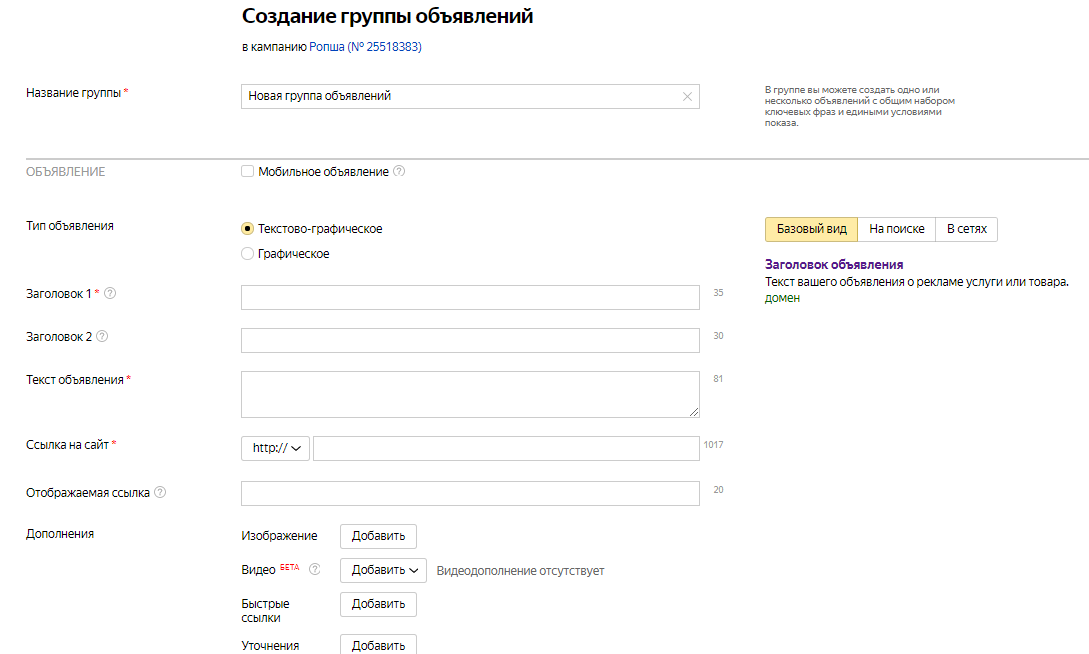Switch to Базовый вид preview tab
1089x654 pixels.
click(811, 229)
